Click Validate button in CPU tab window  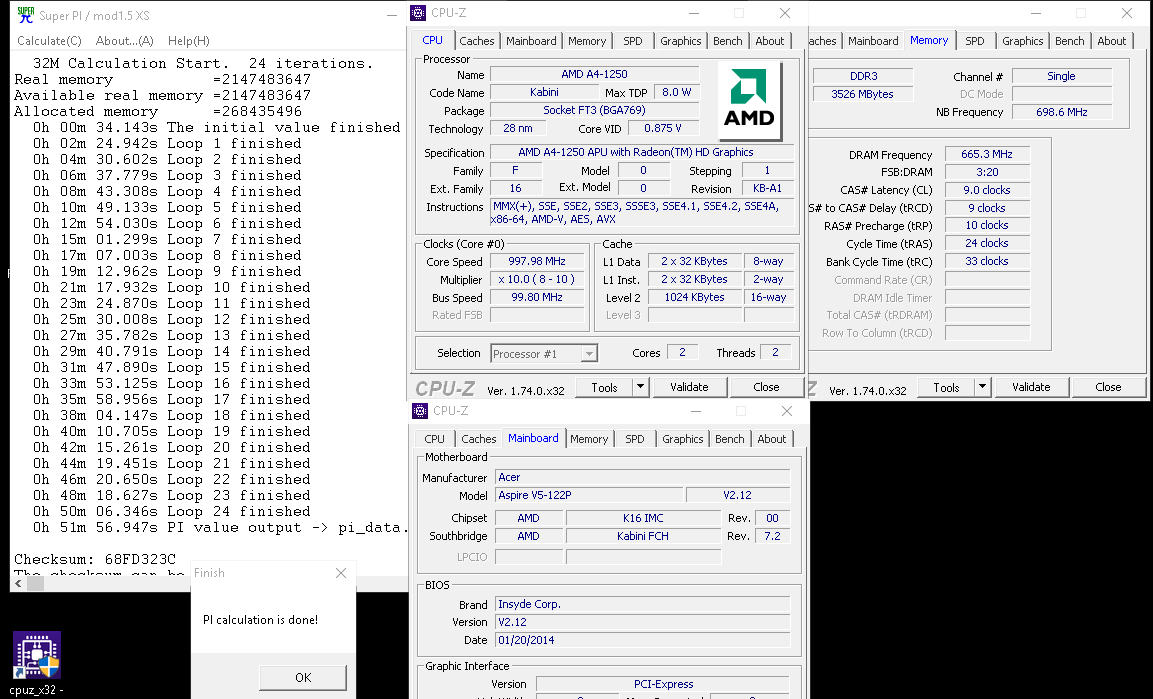[689, 387]
